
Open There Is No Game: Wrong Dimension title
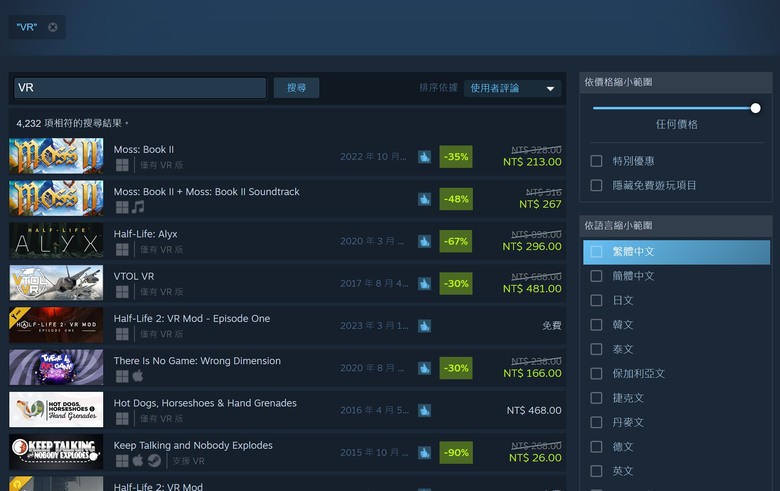pos(197,361)
